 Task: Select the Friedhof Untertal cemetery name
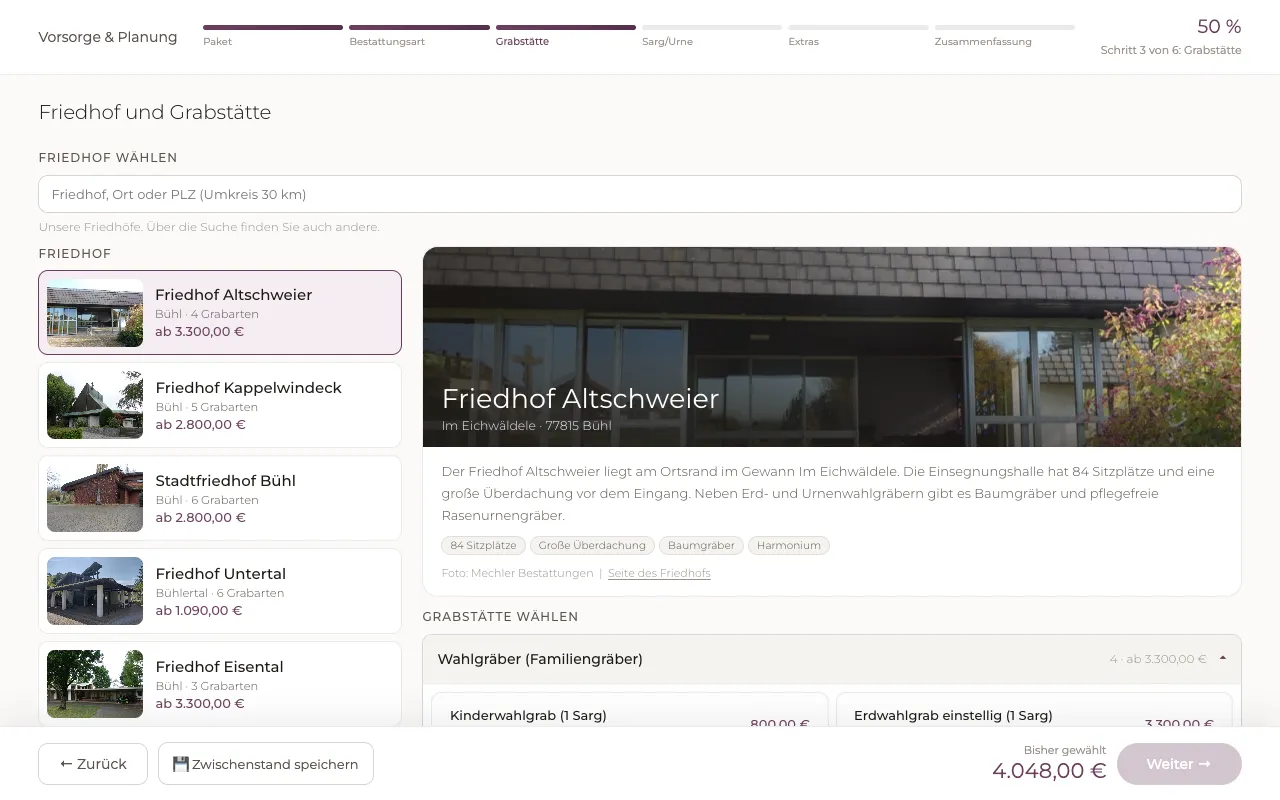click(221, 574)
